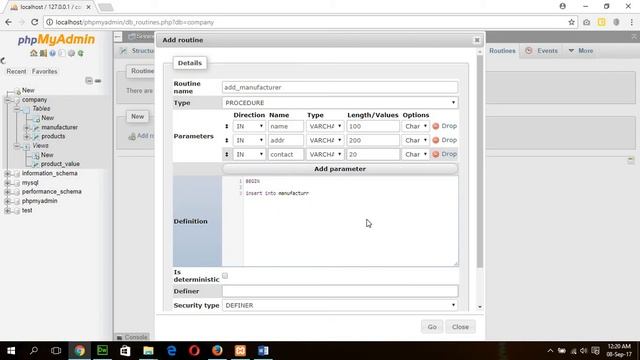Click the Go button

[432, 327]
